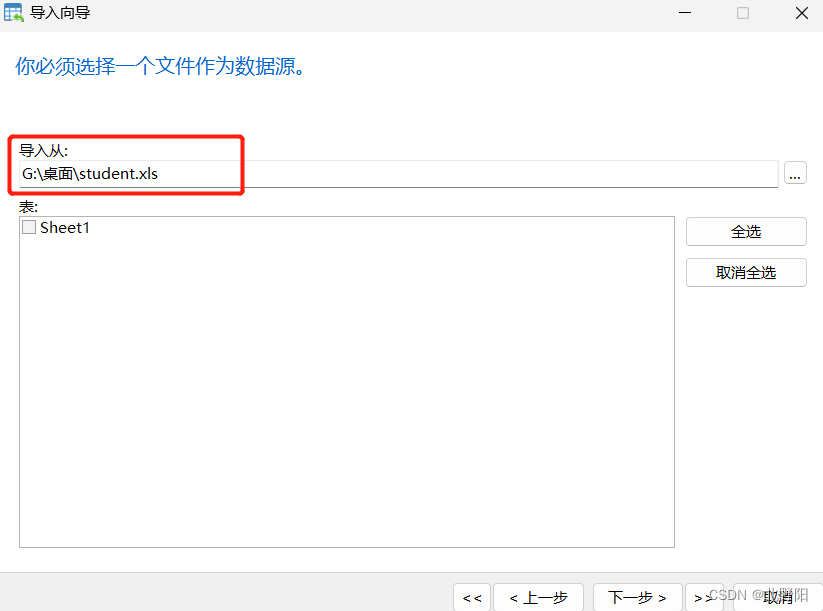The height and width of the screenshot is (611, 823).
Task: Skip to last step with >> button
Action: [x=704, y=597]
